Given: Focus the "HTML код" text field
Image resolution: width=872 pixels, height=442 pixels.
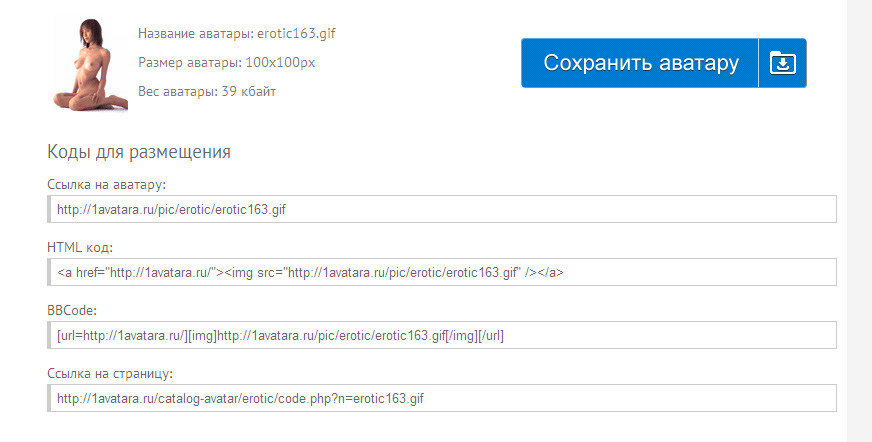Looking at the screenshot, I should 441,273.
